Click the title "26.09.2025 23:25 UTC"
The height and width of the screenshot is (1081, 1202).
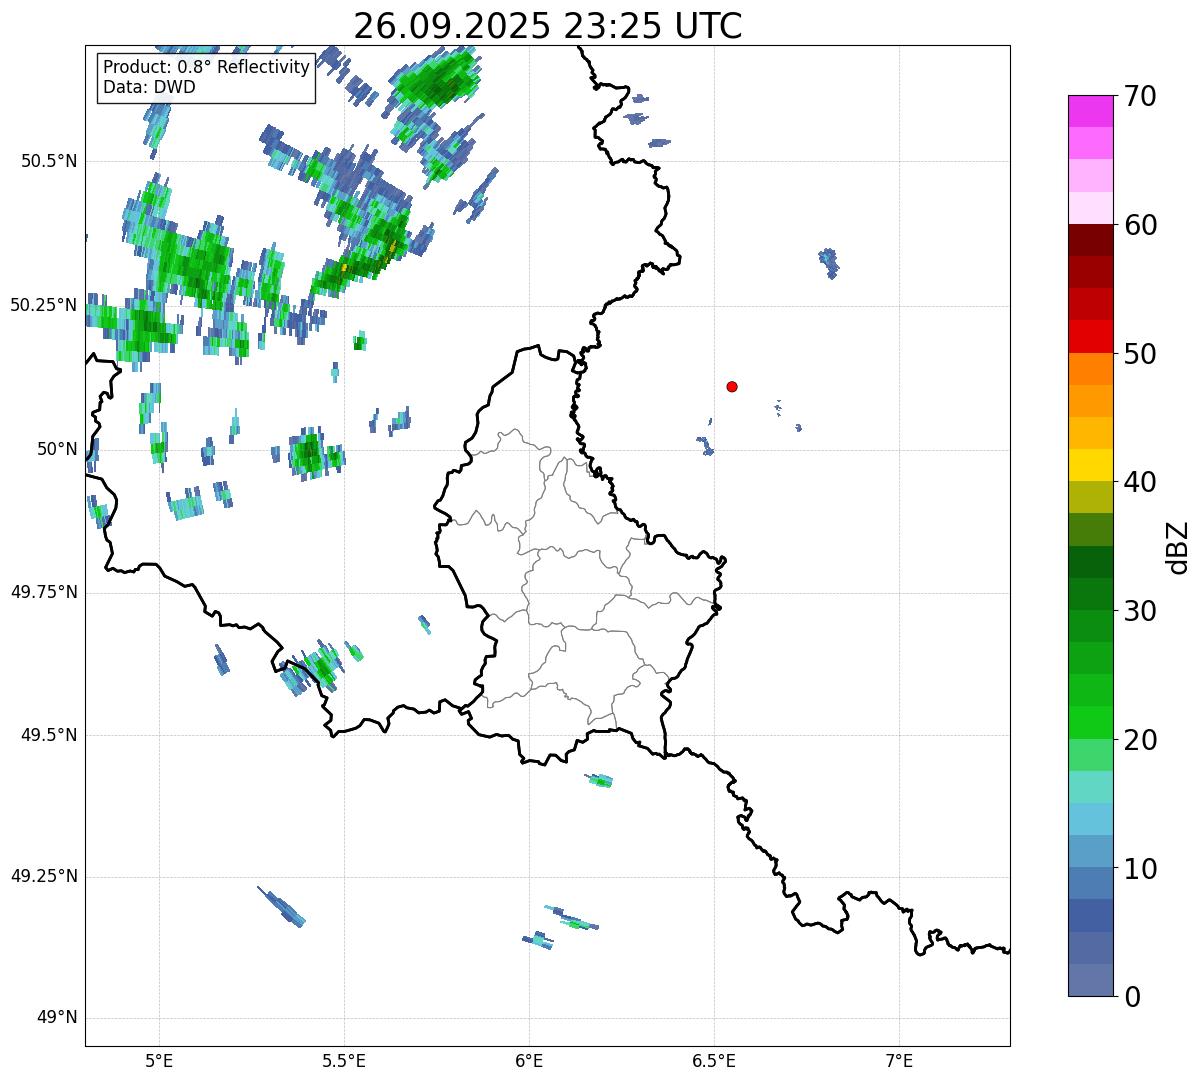pos(548,25)
